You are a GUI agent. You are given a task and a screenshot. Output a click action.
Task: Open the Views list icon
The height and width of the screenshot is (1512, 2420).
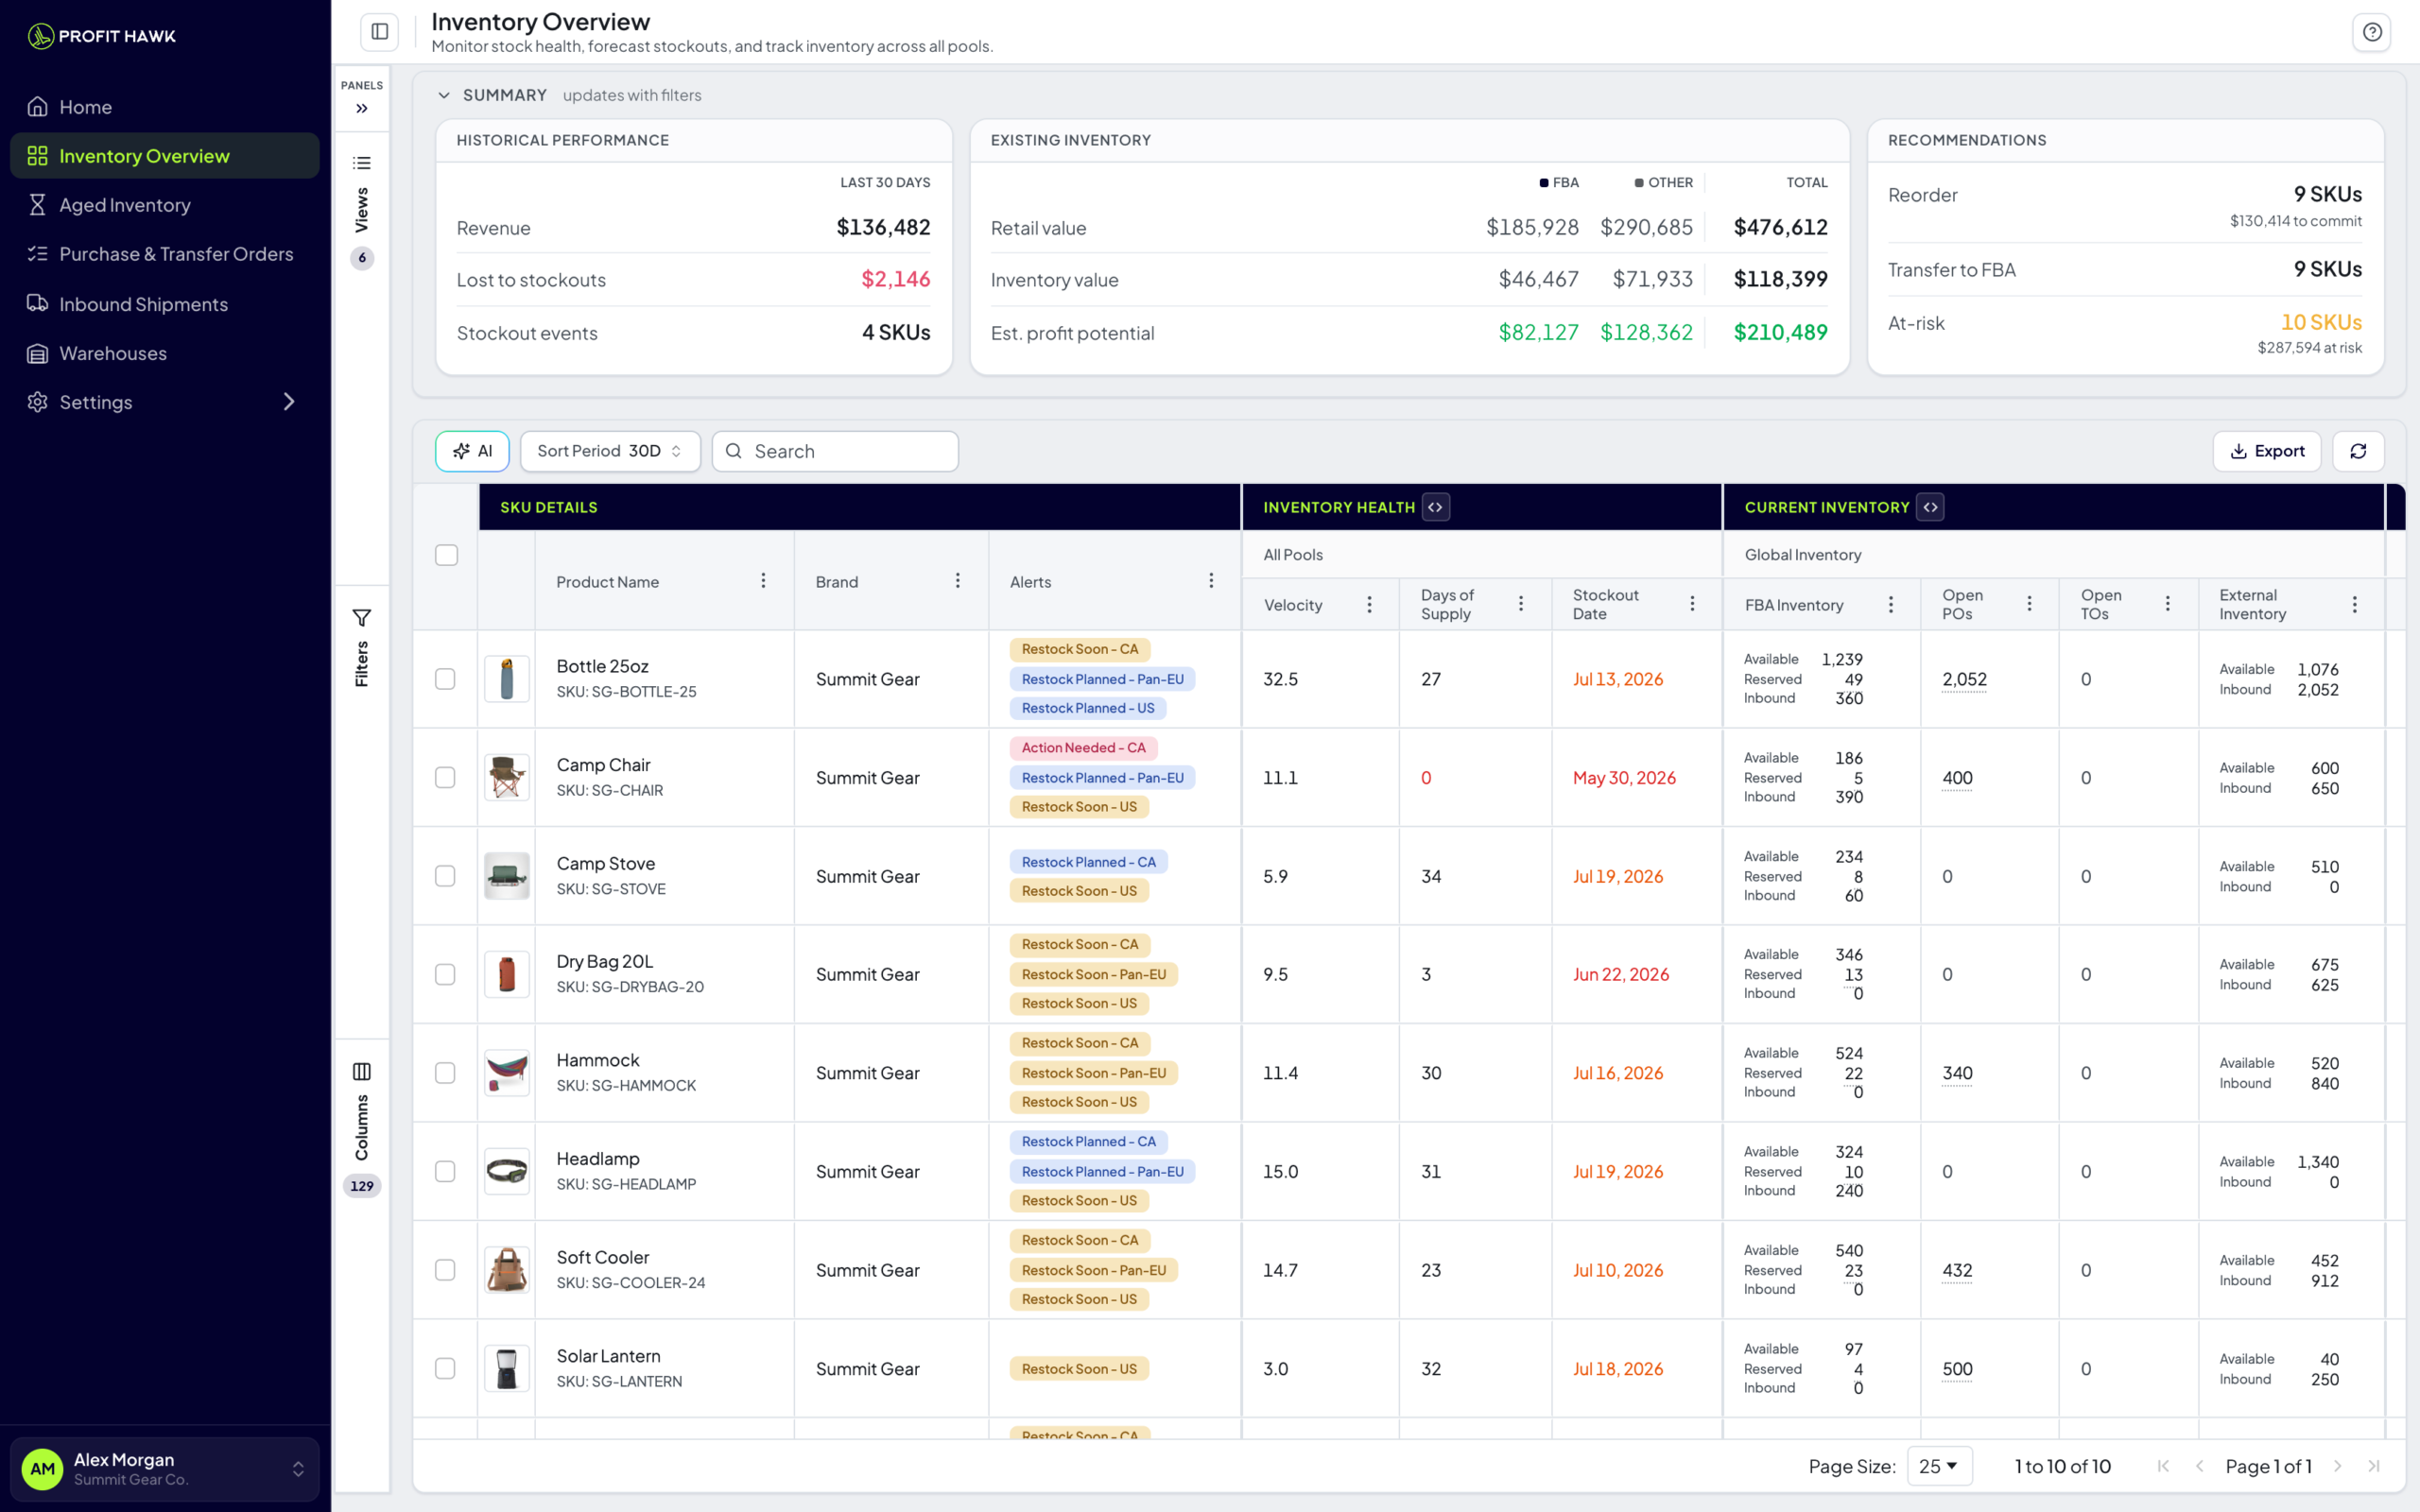(x=362, y=163)
